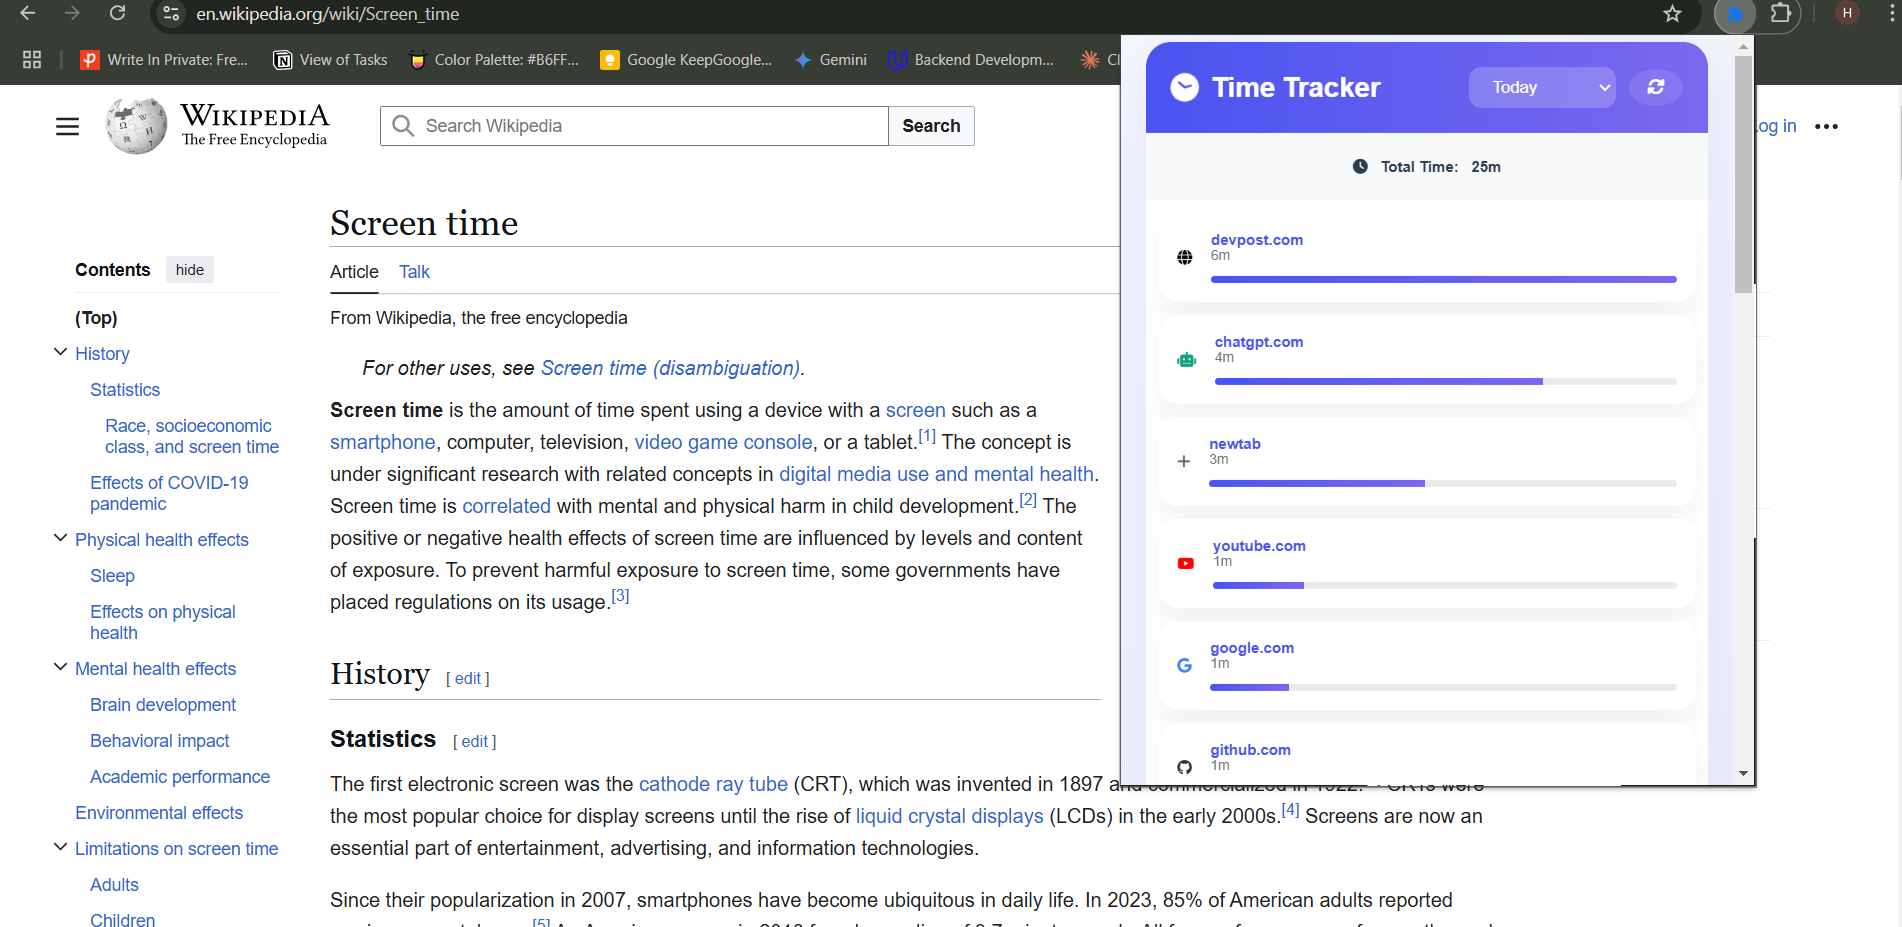Click the Time Tracker clock logo
1902x927 pixels.
[x=1184, y=88]
